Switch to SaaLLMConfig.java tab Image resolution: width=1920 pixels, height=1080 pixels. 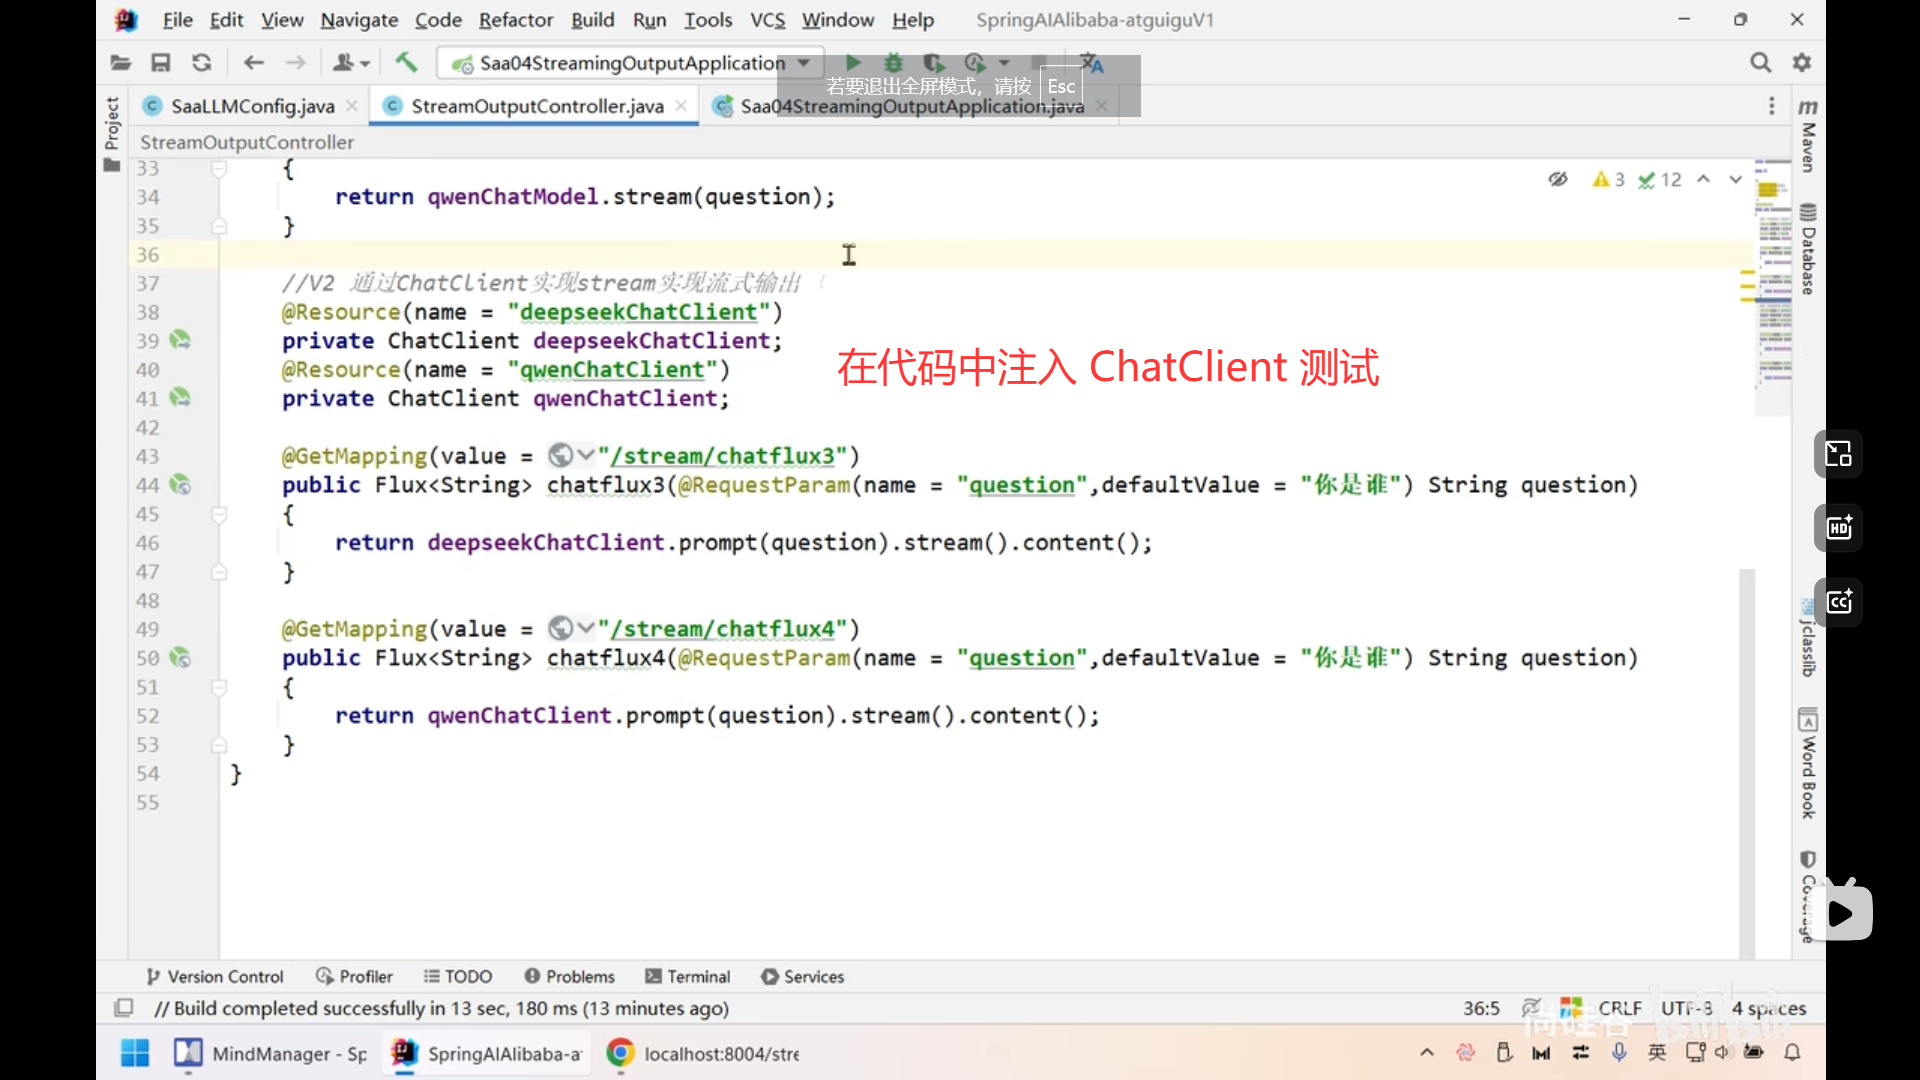252,106
